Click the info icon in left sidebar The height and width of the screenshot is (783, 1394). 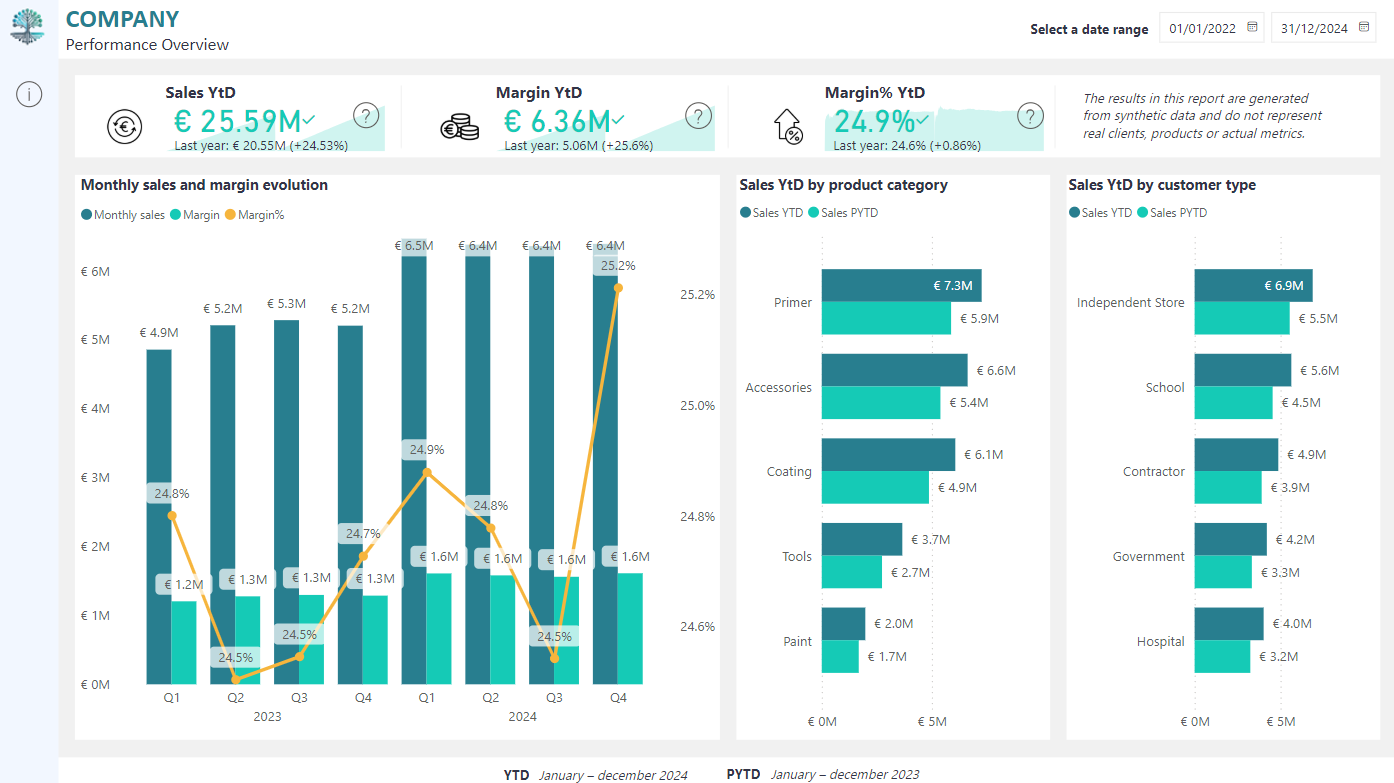pos(29,95)
